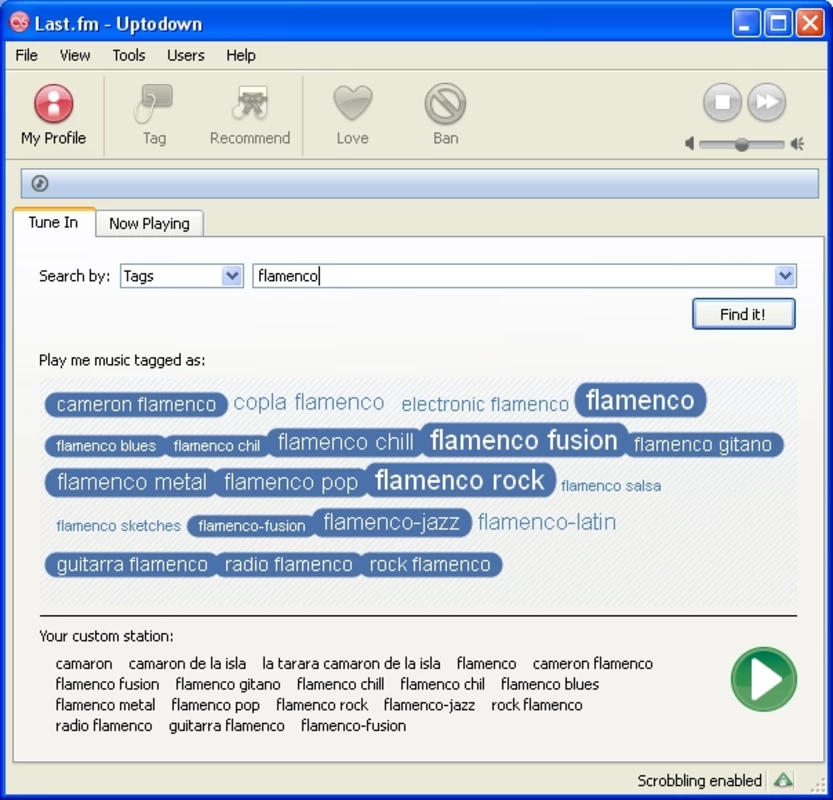
Task: Click 'camaron' in custom station list
Action: pyautogui.click(x=84, y=663)
